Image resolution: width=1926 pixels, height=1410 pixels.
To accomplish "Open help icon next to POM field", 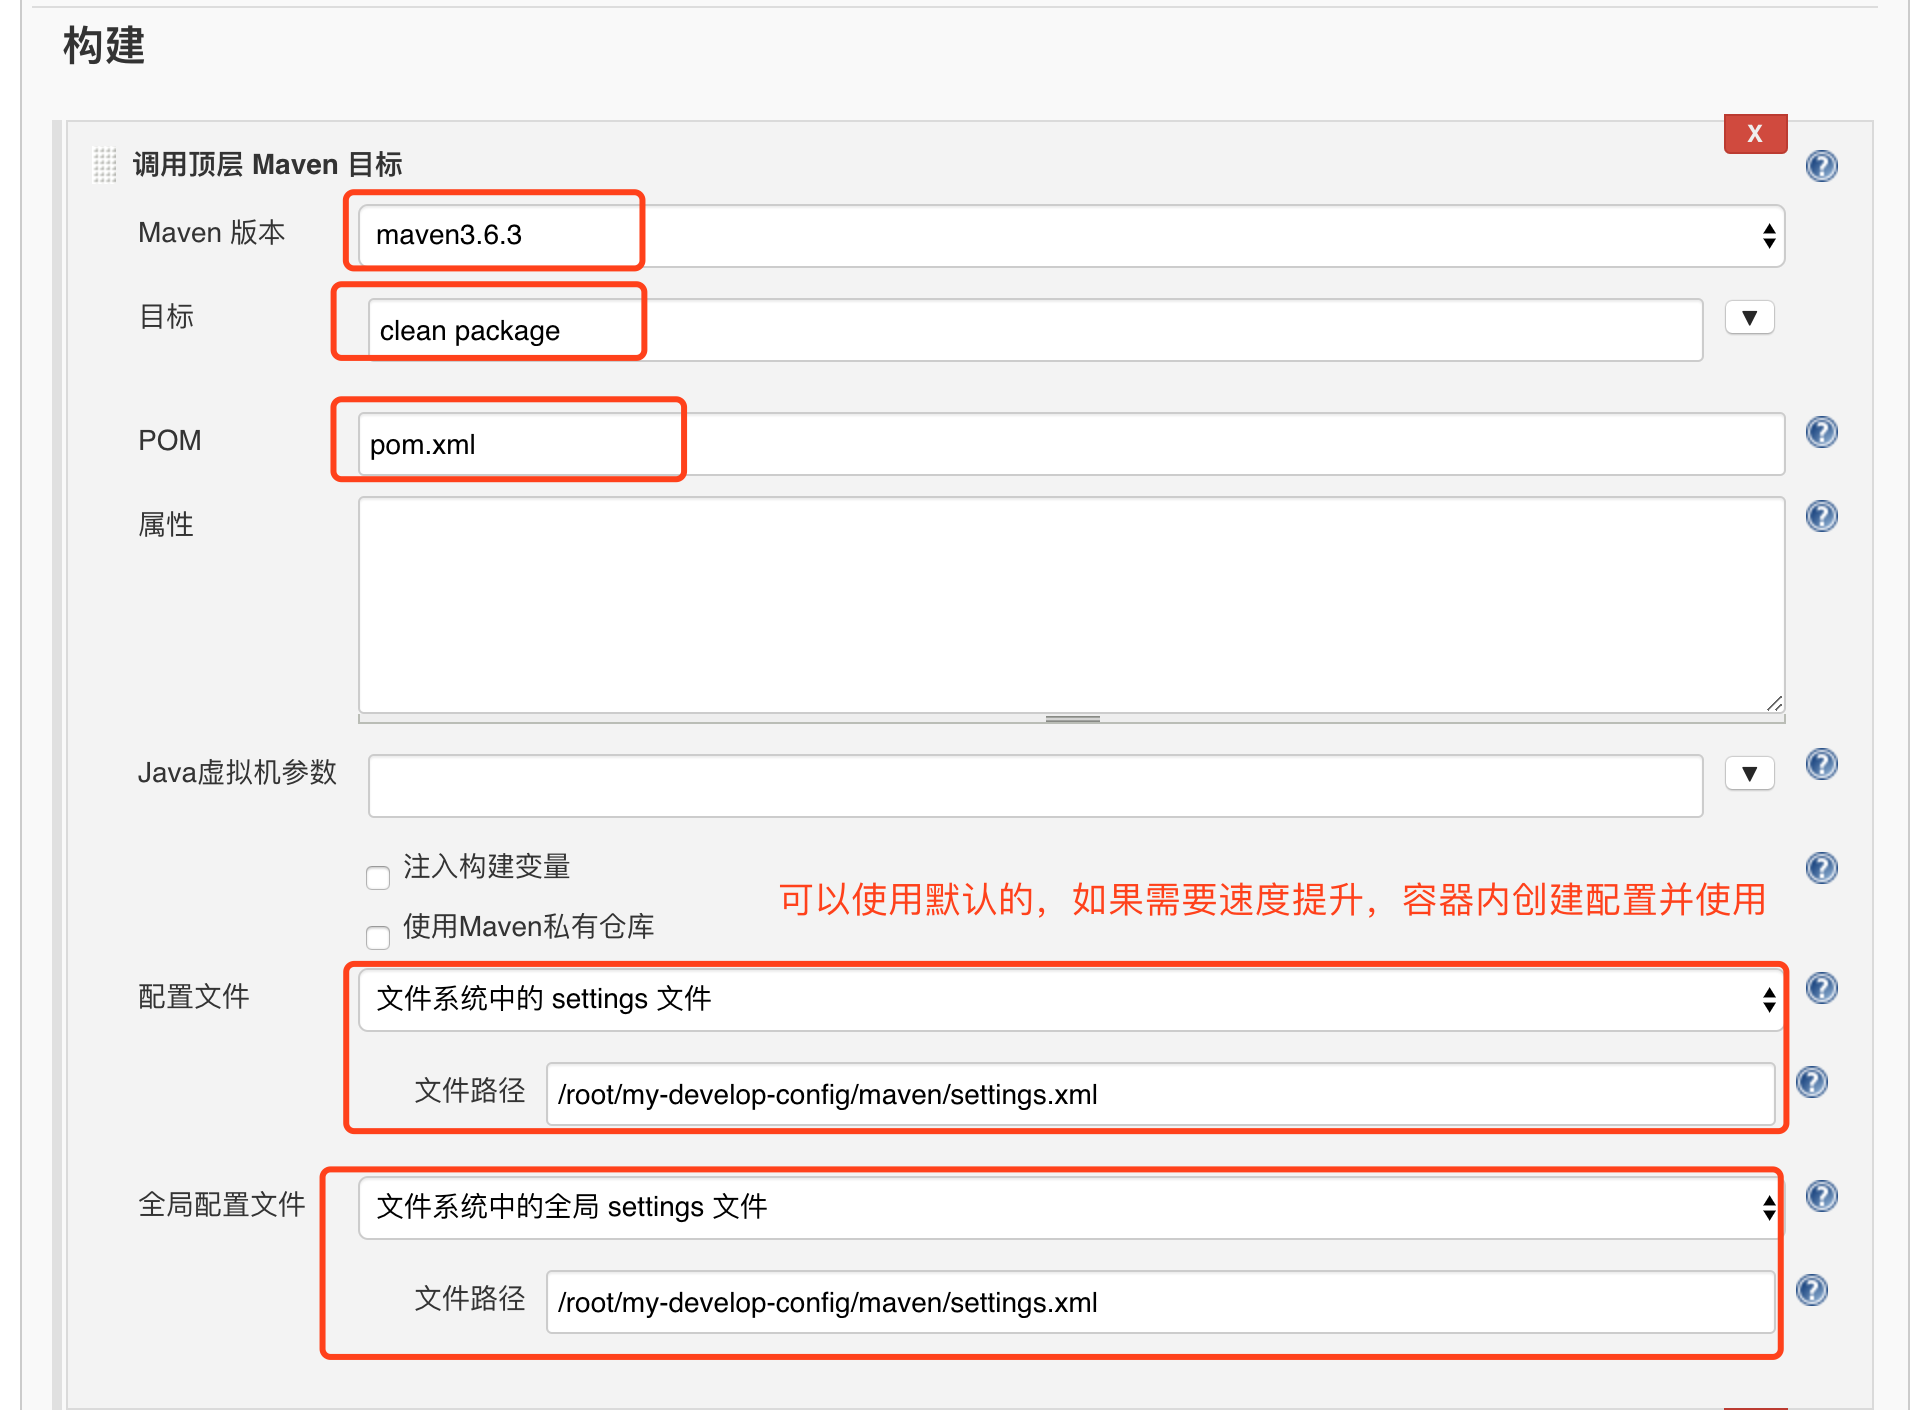I will coord(1821,432).
